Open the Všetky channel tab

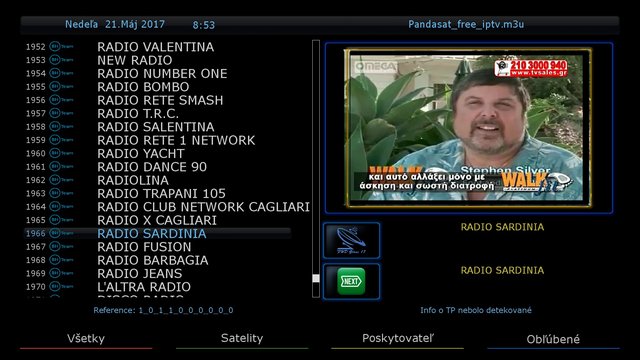pos(86,339)
